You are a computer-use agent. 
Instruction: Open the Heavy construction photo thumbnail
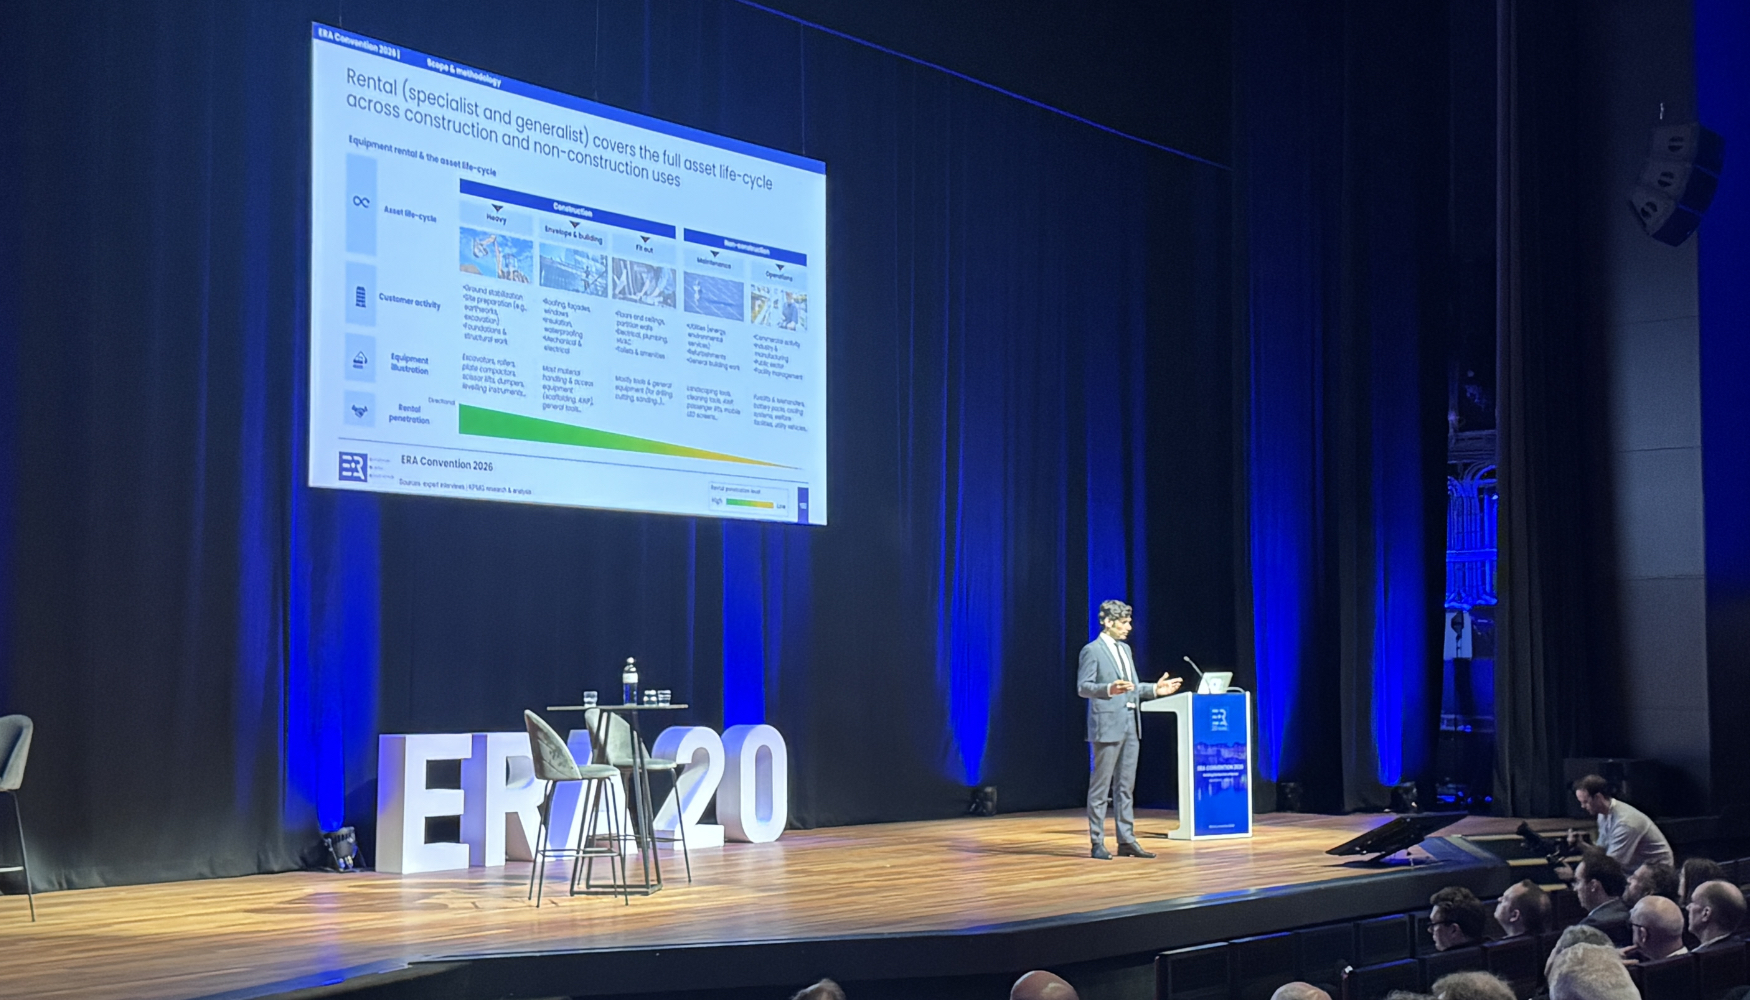pyautogui.click(x=496, y=254)
